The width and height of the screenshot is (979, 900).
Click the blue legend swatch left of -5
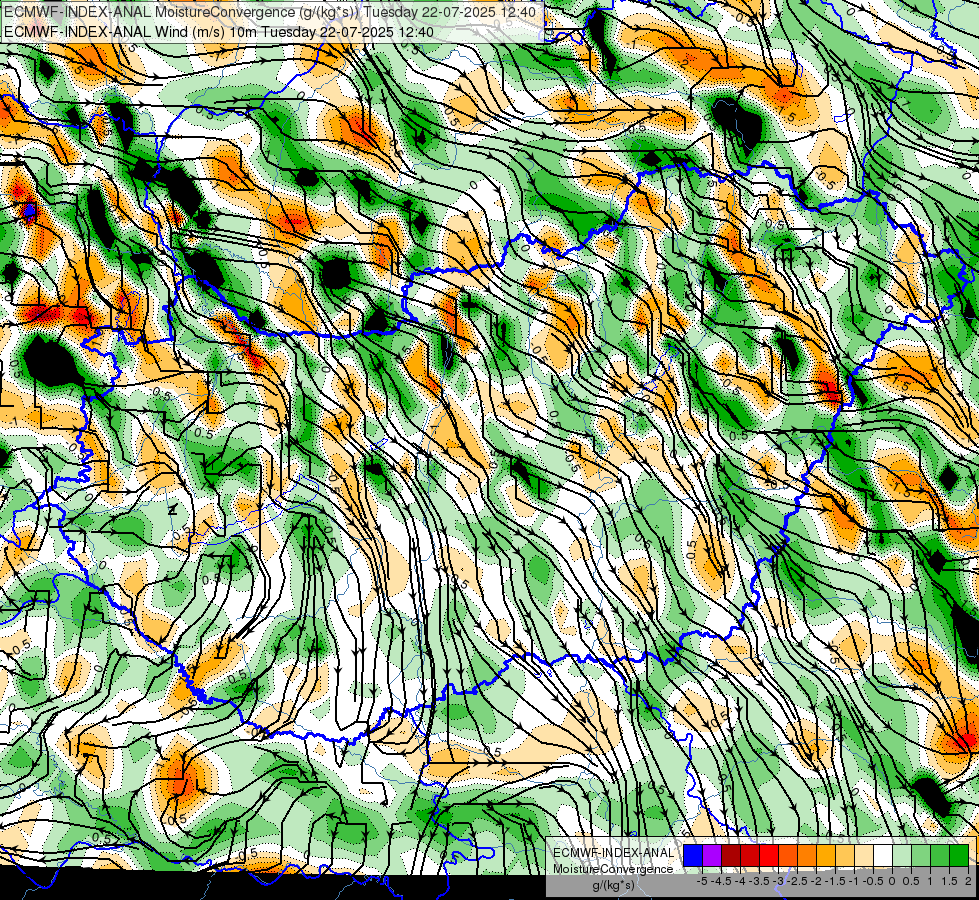click(x=693, y=855)
